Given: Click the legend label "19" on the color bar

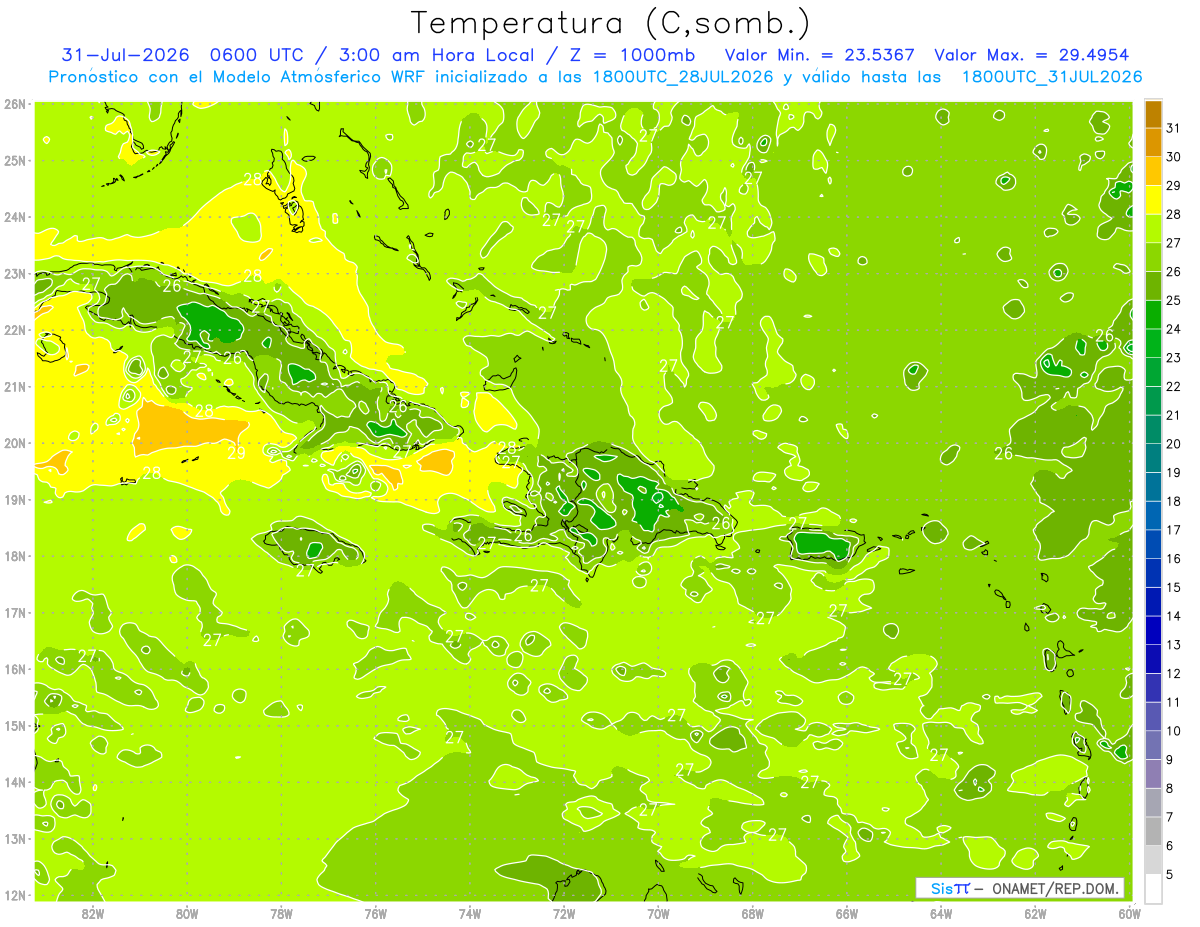Looking at the screenshot, I should (x=1174, y=473).
